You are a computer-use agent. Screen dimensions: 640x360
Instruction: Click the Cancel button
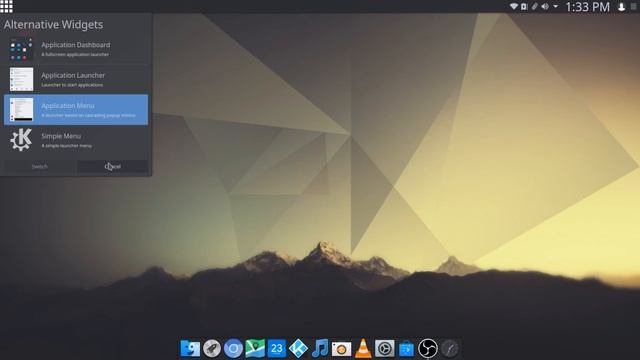click(x=113, y=167)
